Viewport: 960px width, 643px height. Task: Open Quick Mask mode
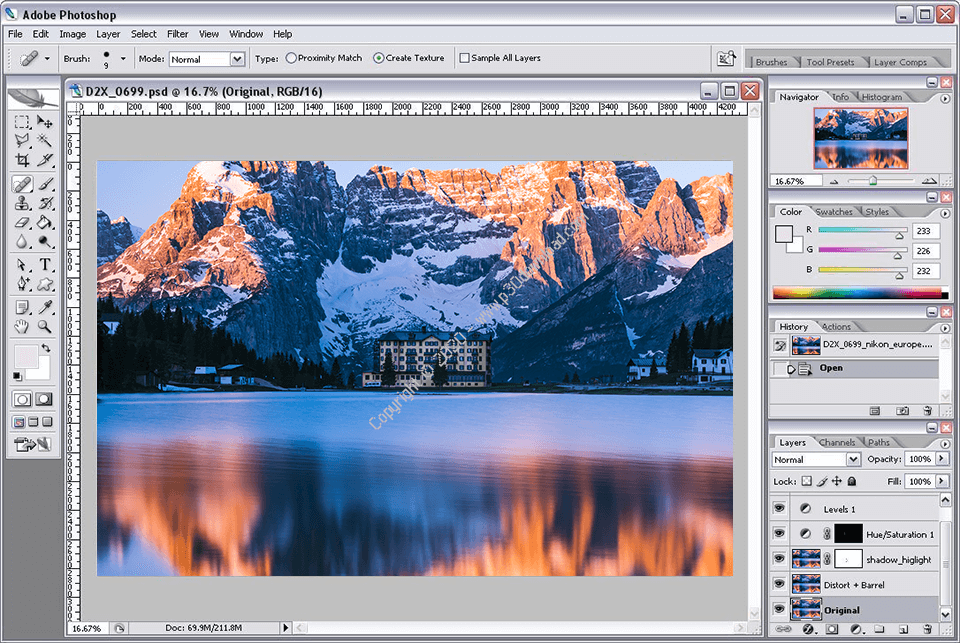(44, 398)
